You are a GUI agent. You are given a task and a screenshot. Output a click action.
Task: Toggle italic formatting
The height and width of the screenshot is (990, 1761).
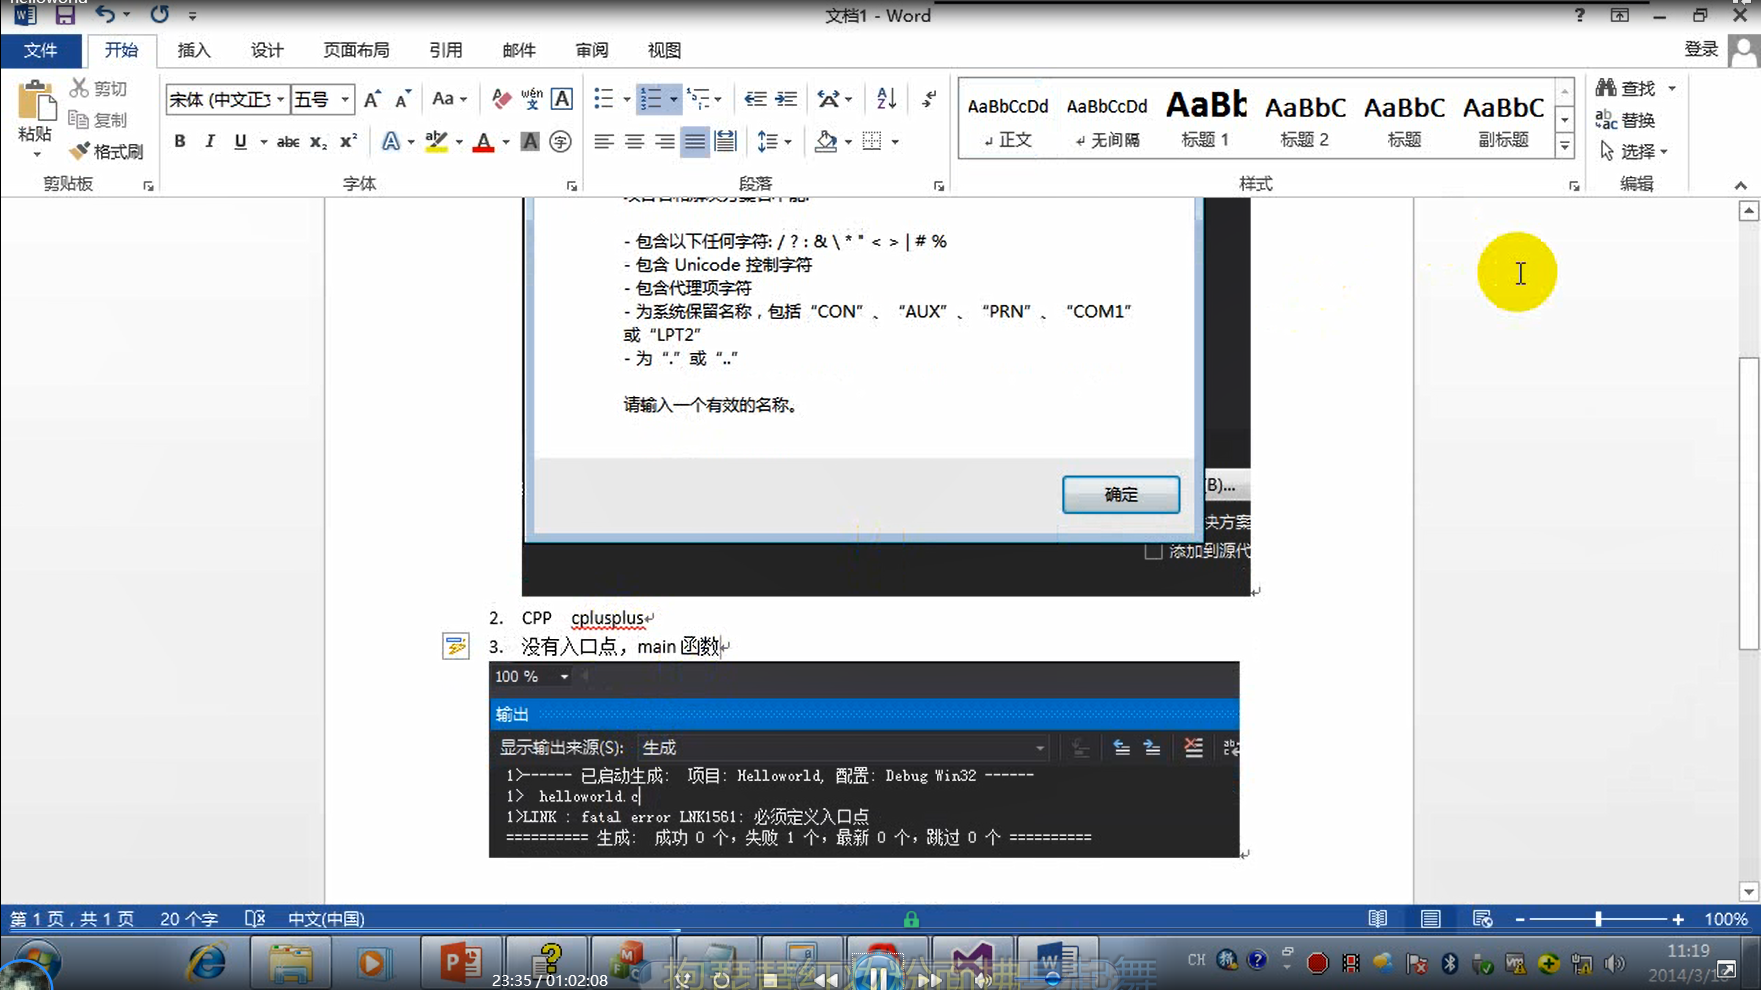coord(209,141)
